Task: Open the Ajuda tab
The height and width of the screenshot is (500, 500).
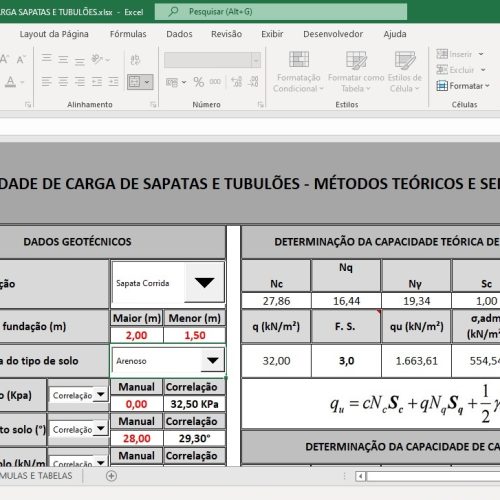Action: 395,34
